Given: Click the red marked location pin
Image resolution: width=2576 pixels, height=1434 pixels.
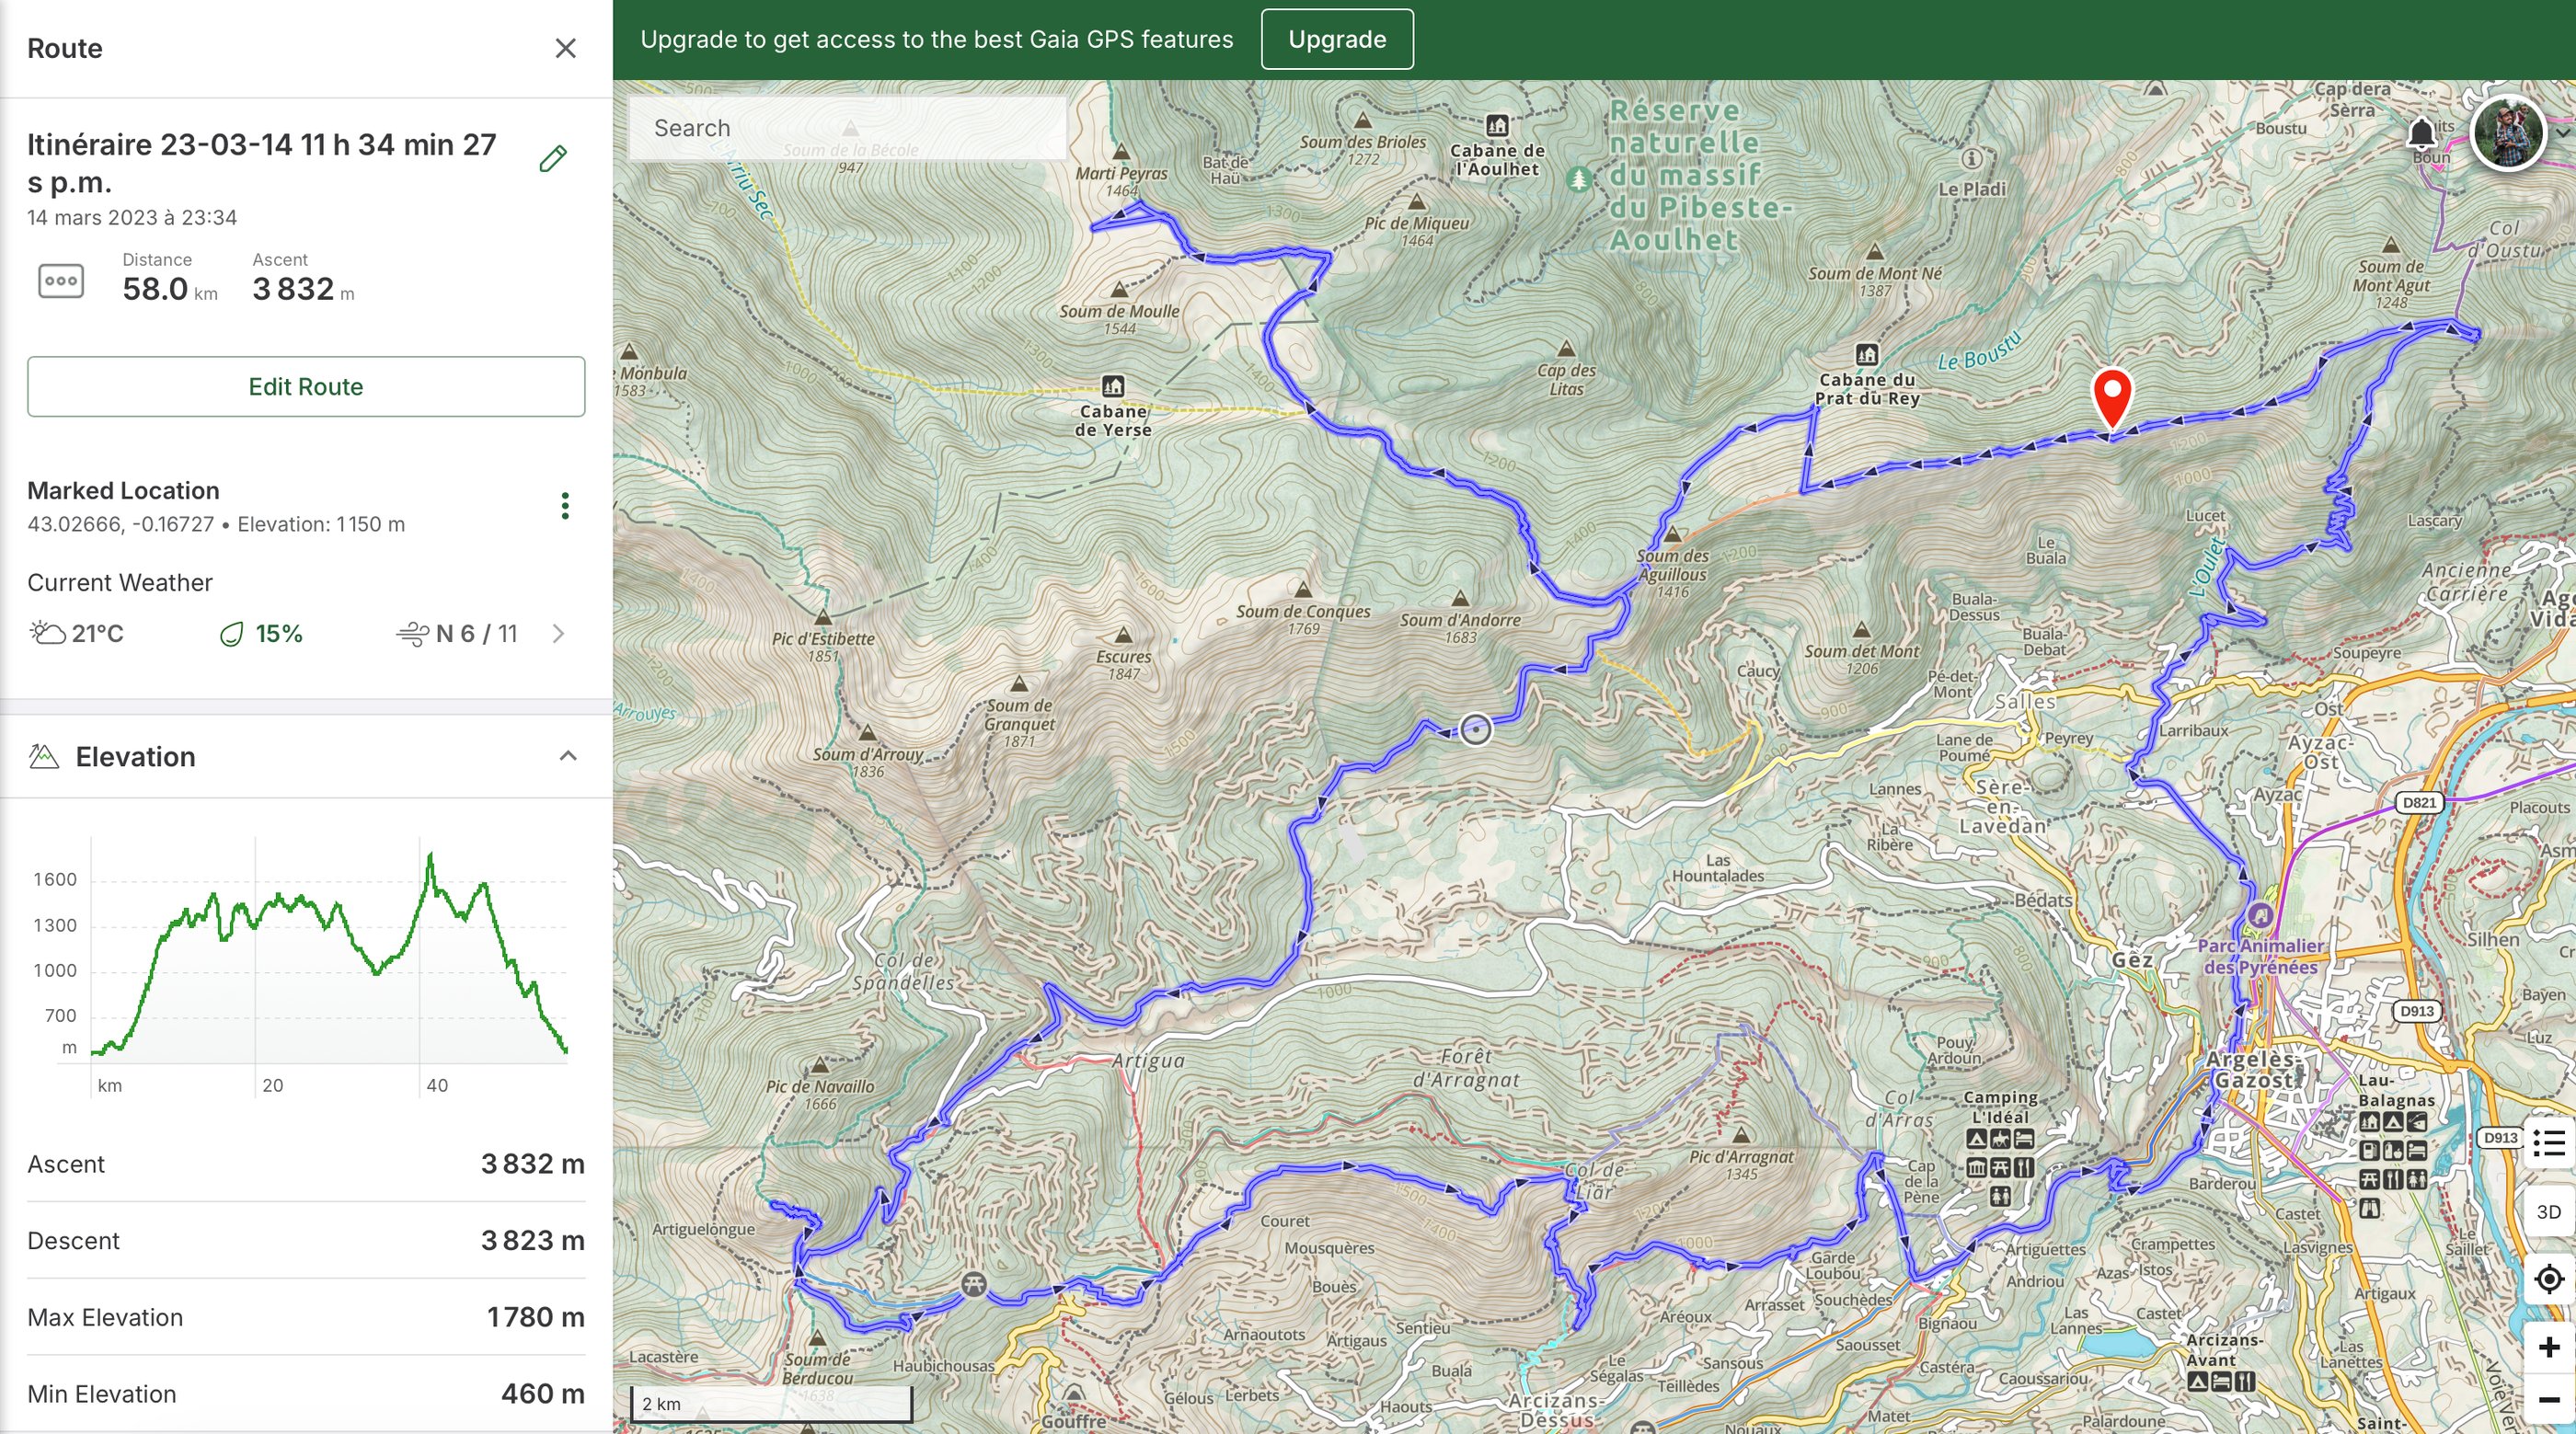Looking at the screenshot, I should tap(2112, 395).
